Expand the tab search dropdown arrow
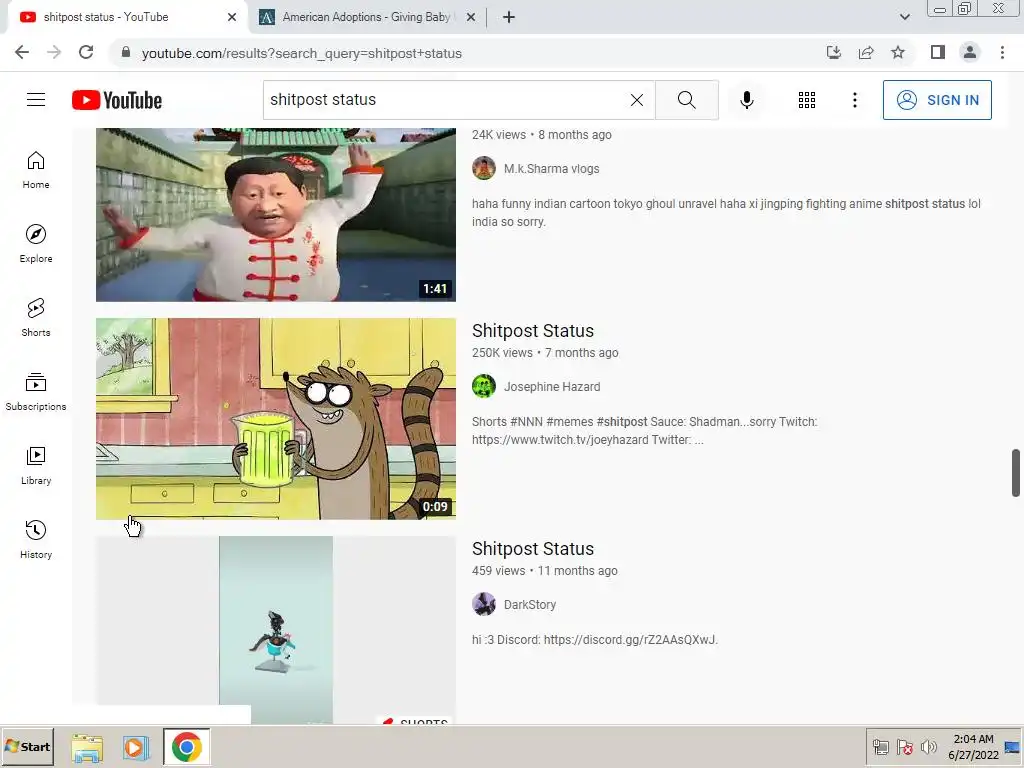 click(x=904, y=17)
